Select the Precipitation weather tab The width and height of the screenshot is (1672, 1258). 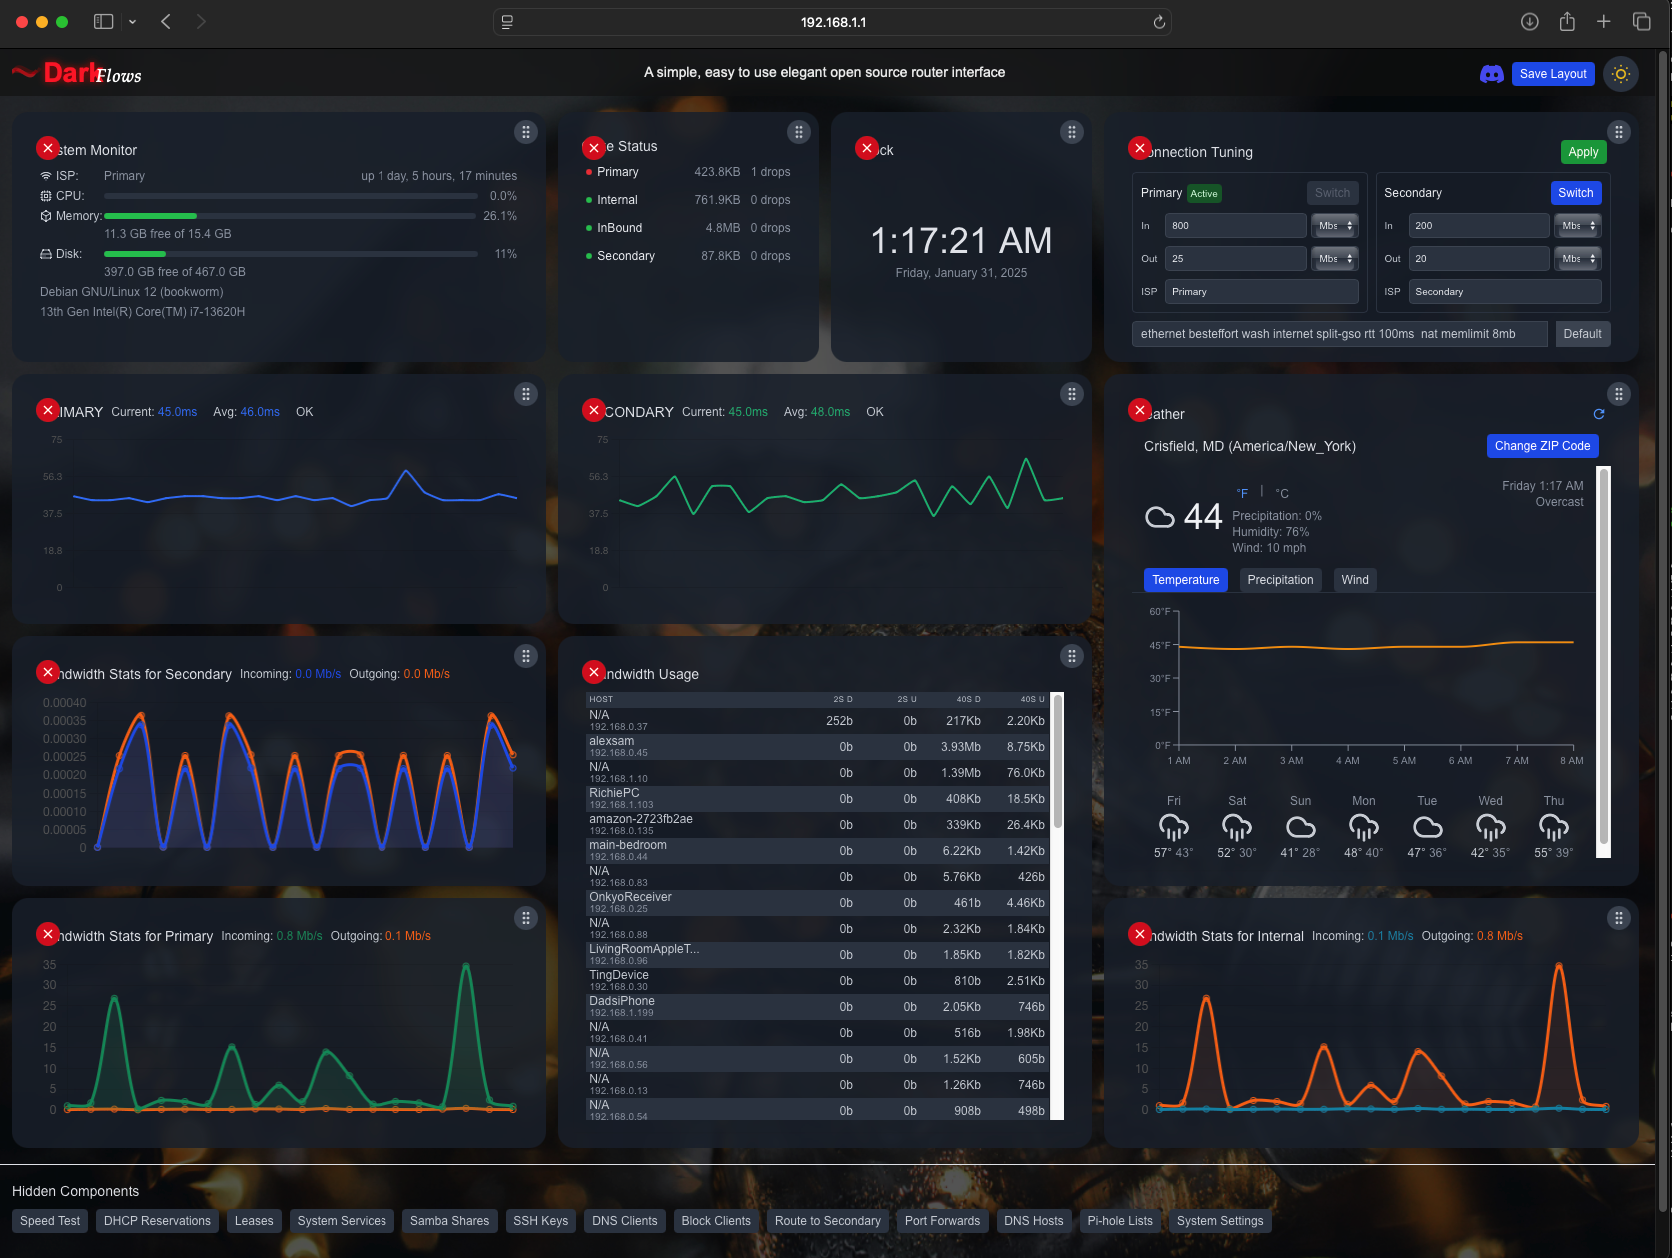pos(1280,580)
